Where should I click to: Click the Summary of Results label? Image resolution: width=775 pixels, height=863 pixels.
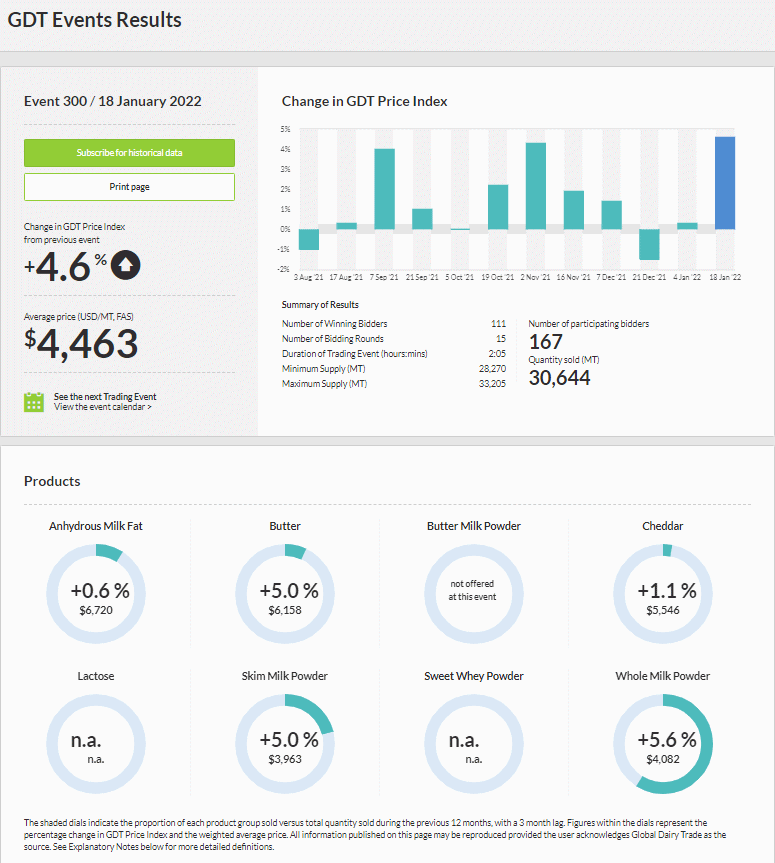[x=320, y=305]
